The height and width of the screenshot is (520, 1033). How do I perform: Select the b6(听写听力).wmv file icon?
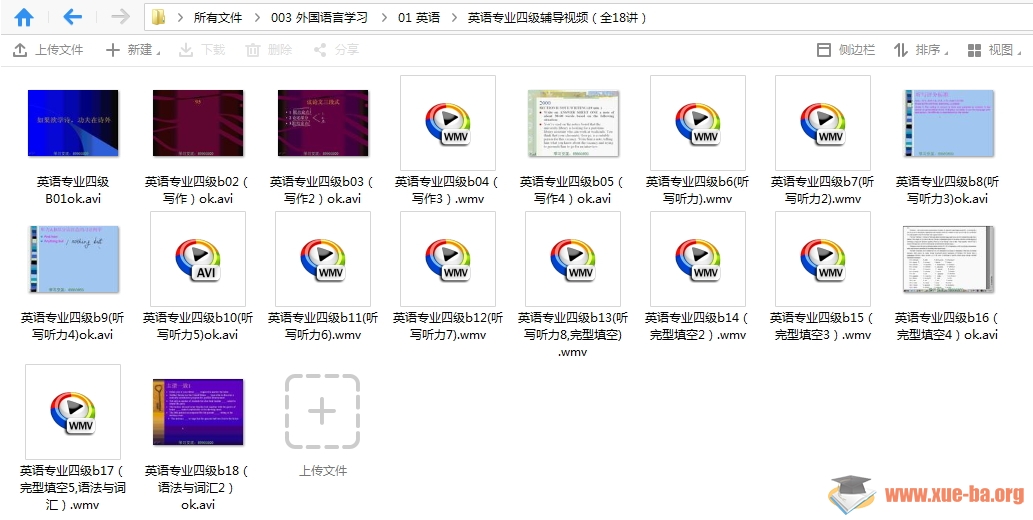coord(698,123)
